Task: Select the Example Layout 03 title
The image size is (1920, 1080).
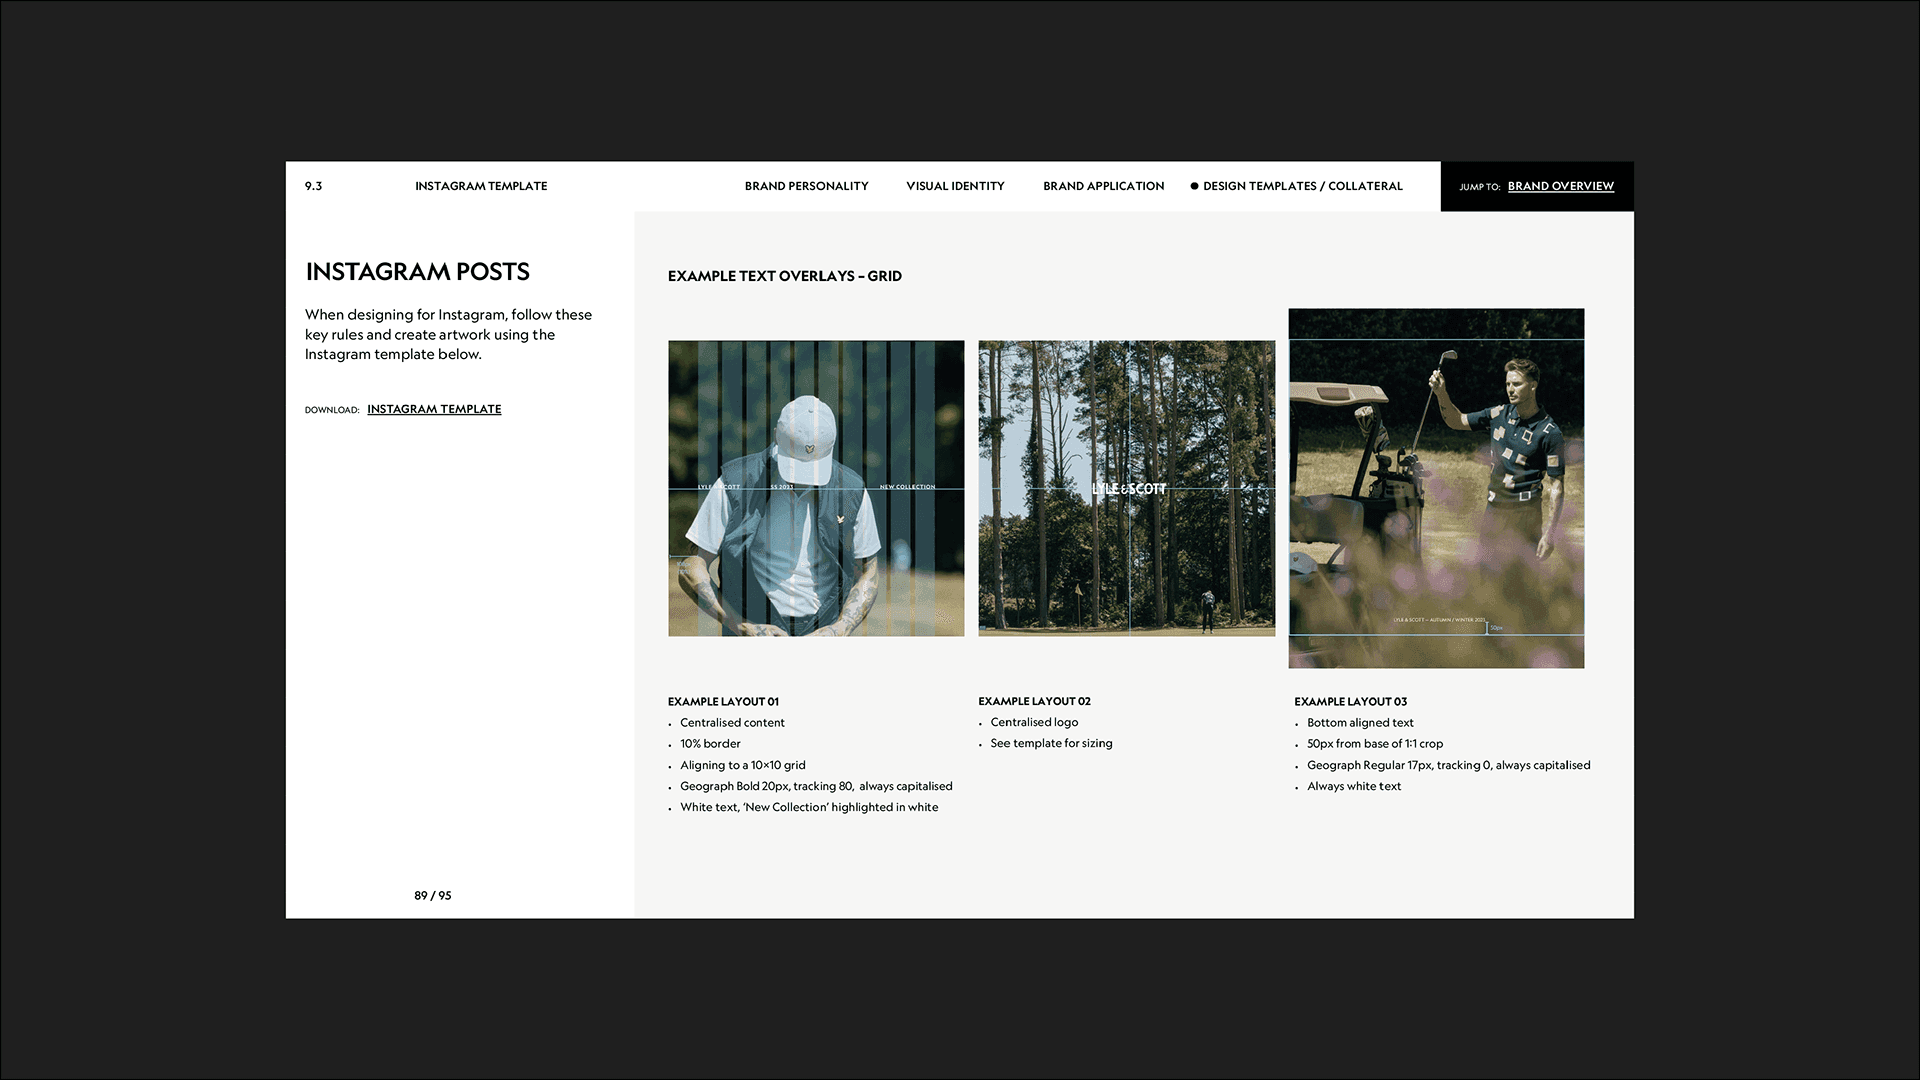Action: tap(1350, 702)
